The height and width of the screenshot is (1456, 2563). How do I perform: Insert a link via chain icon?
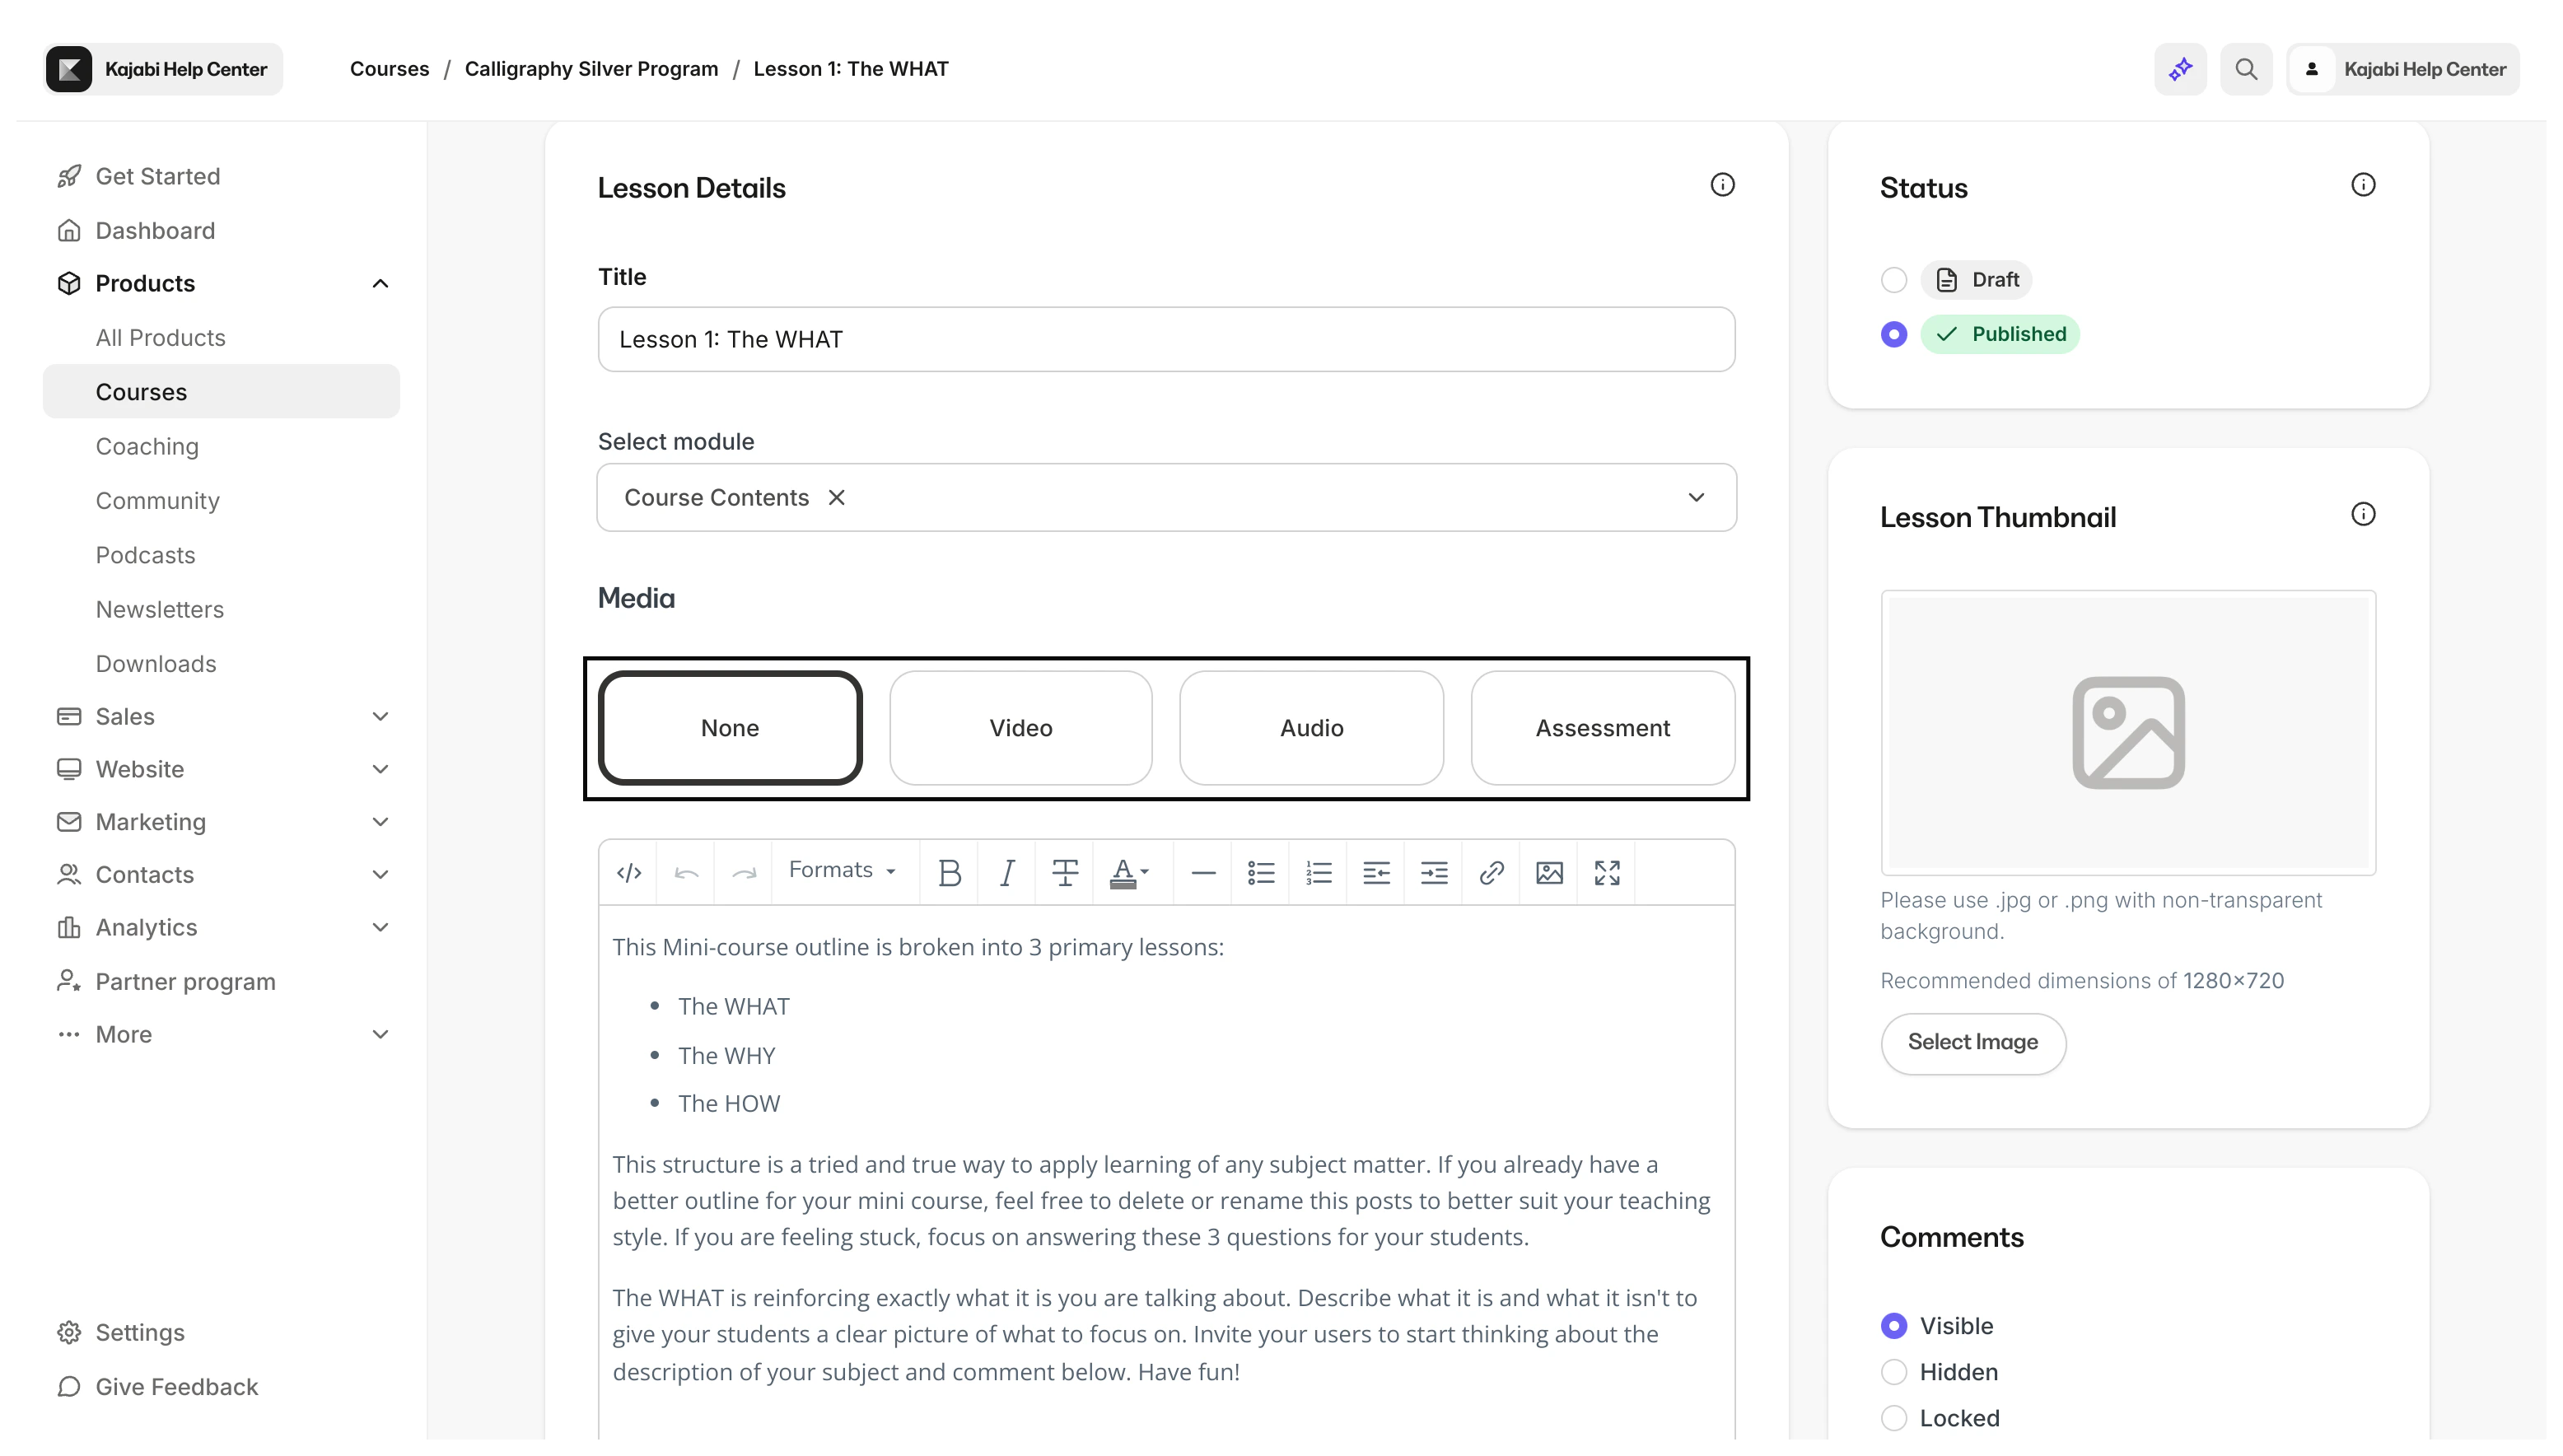pos(1491,873)
